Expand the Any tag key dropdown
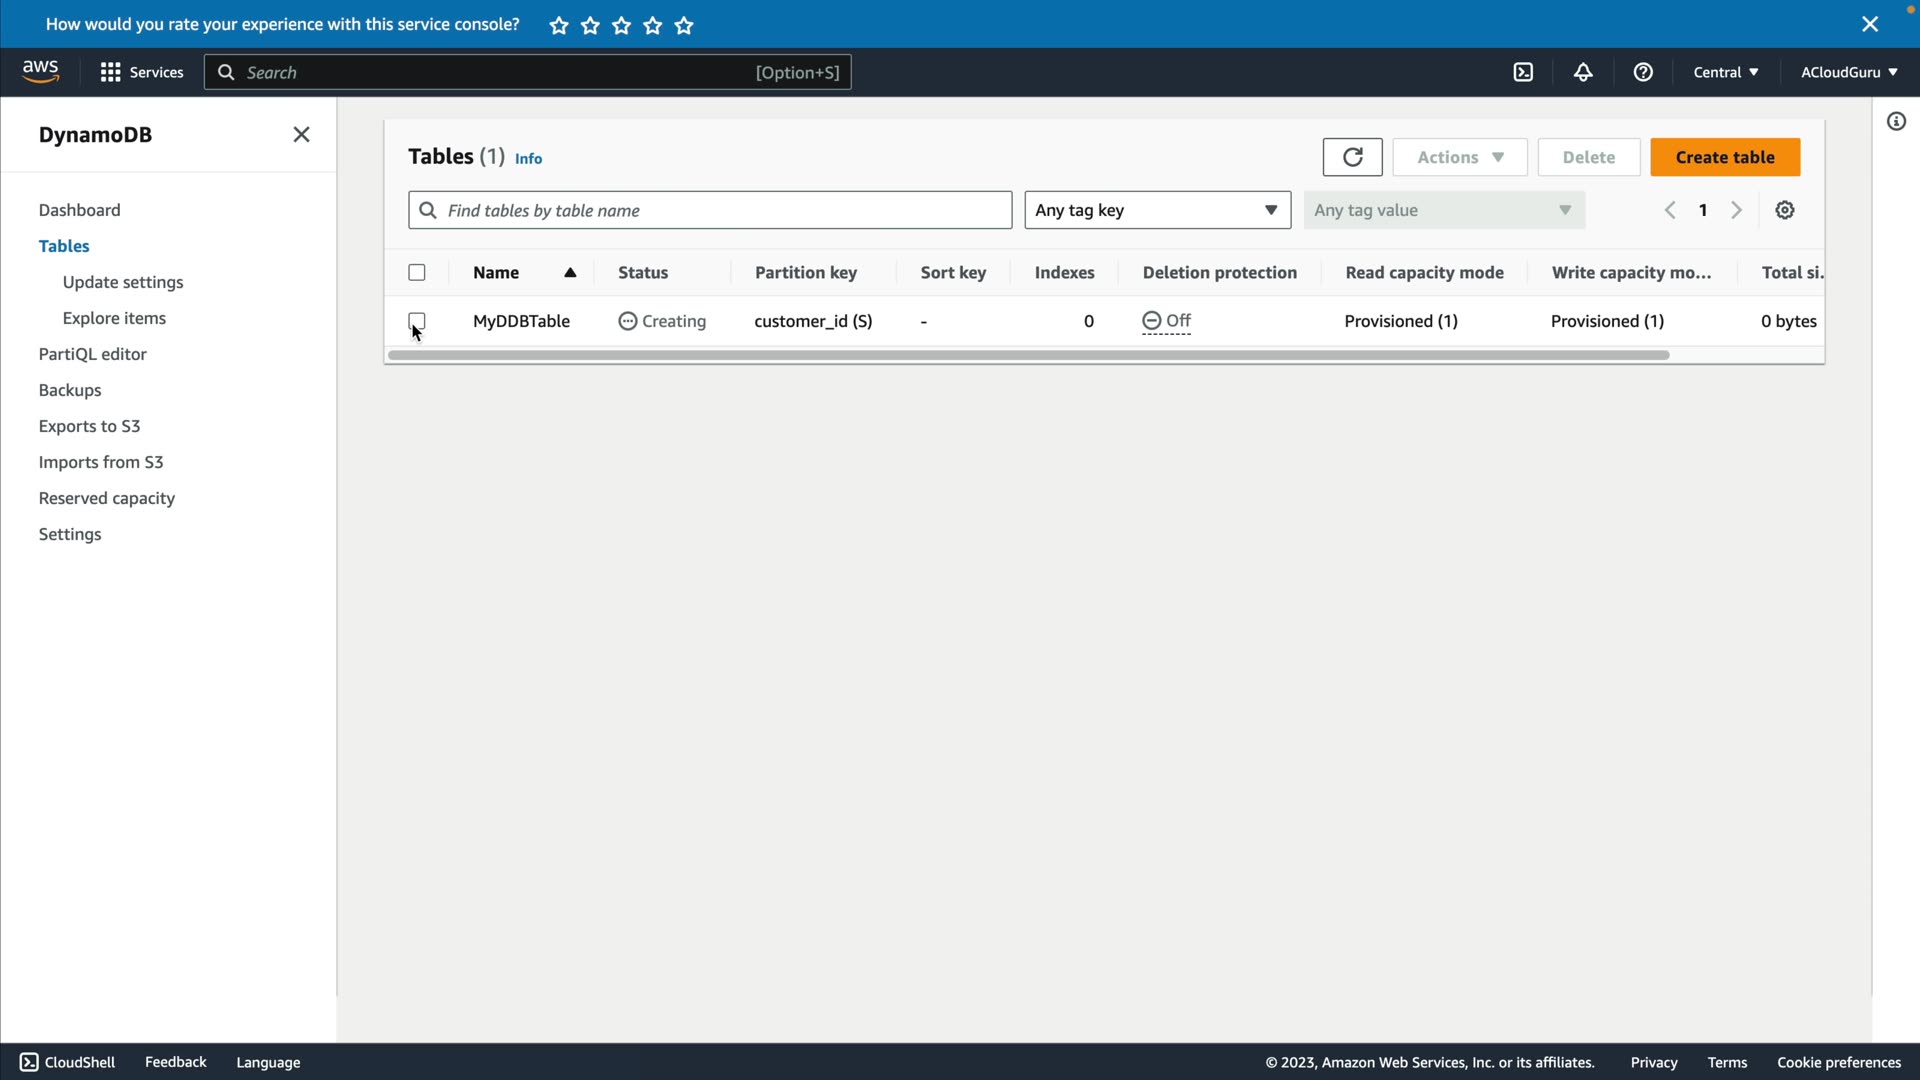Viewport: 1920px width, 1080px height. click(x=1157, y=210)
